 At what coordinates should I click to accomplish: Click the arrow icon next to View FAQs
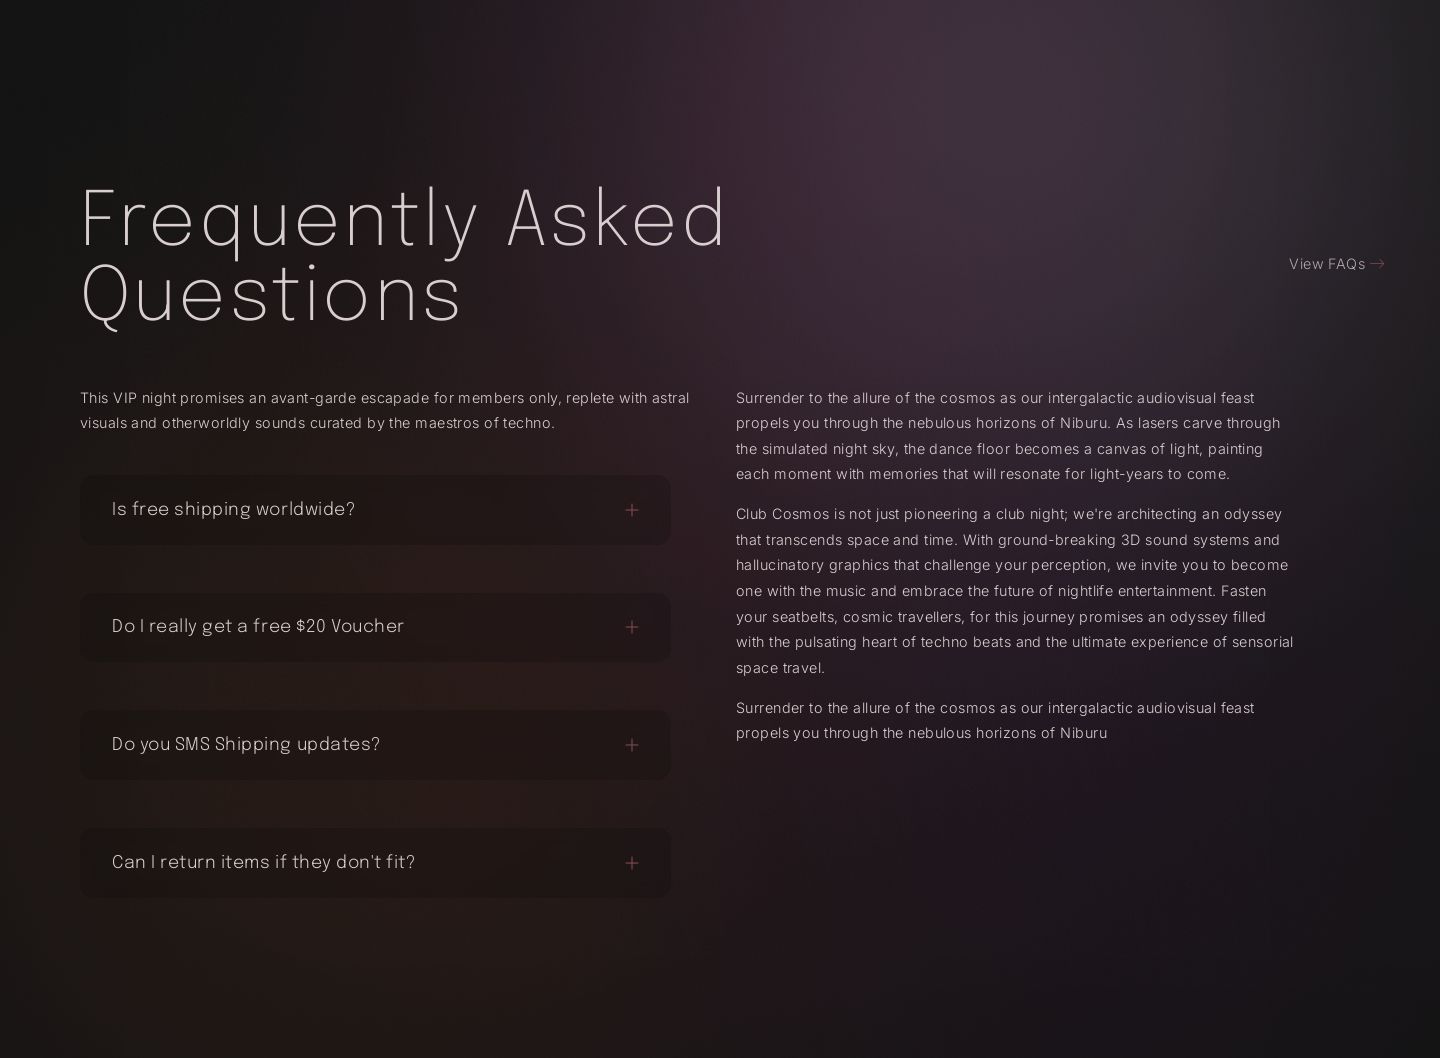coord(1377,264)
